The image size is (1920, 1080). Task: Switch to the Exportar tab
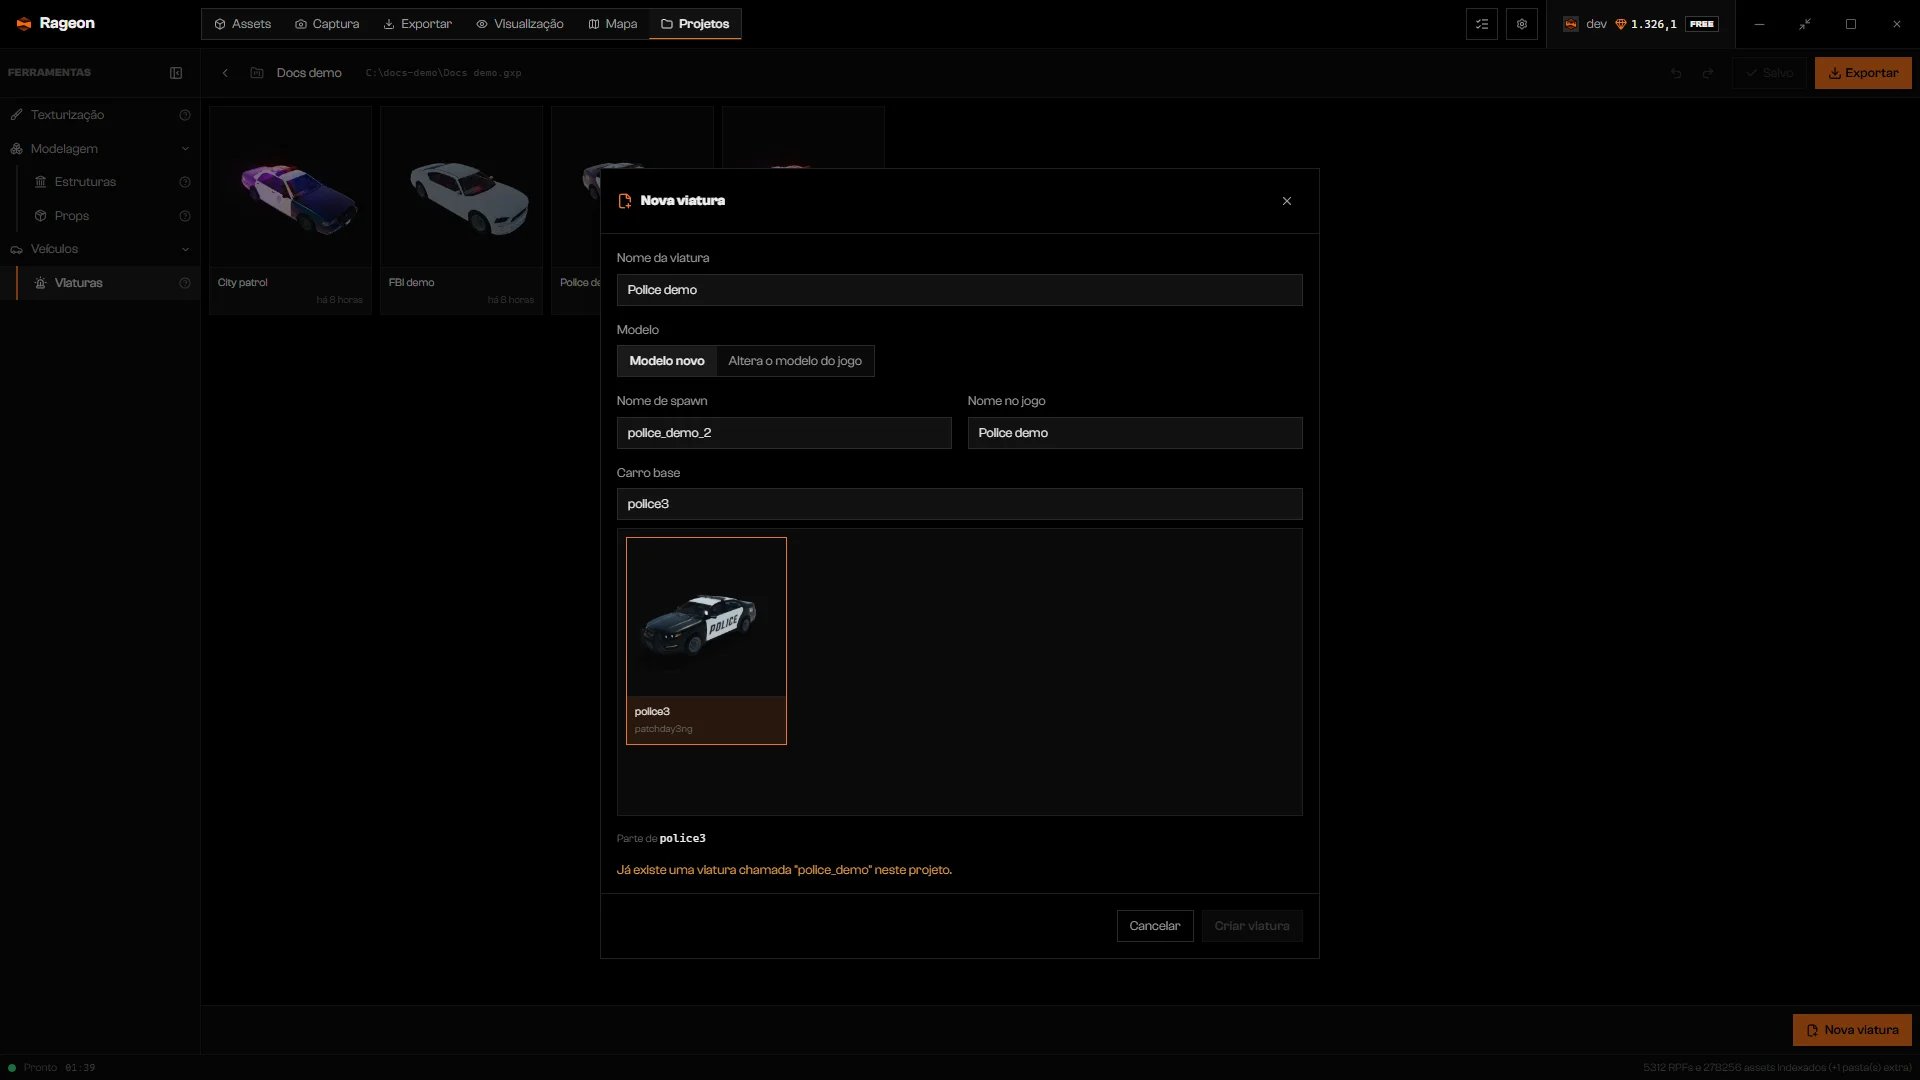tap(417, 24)
